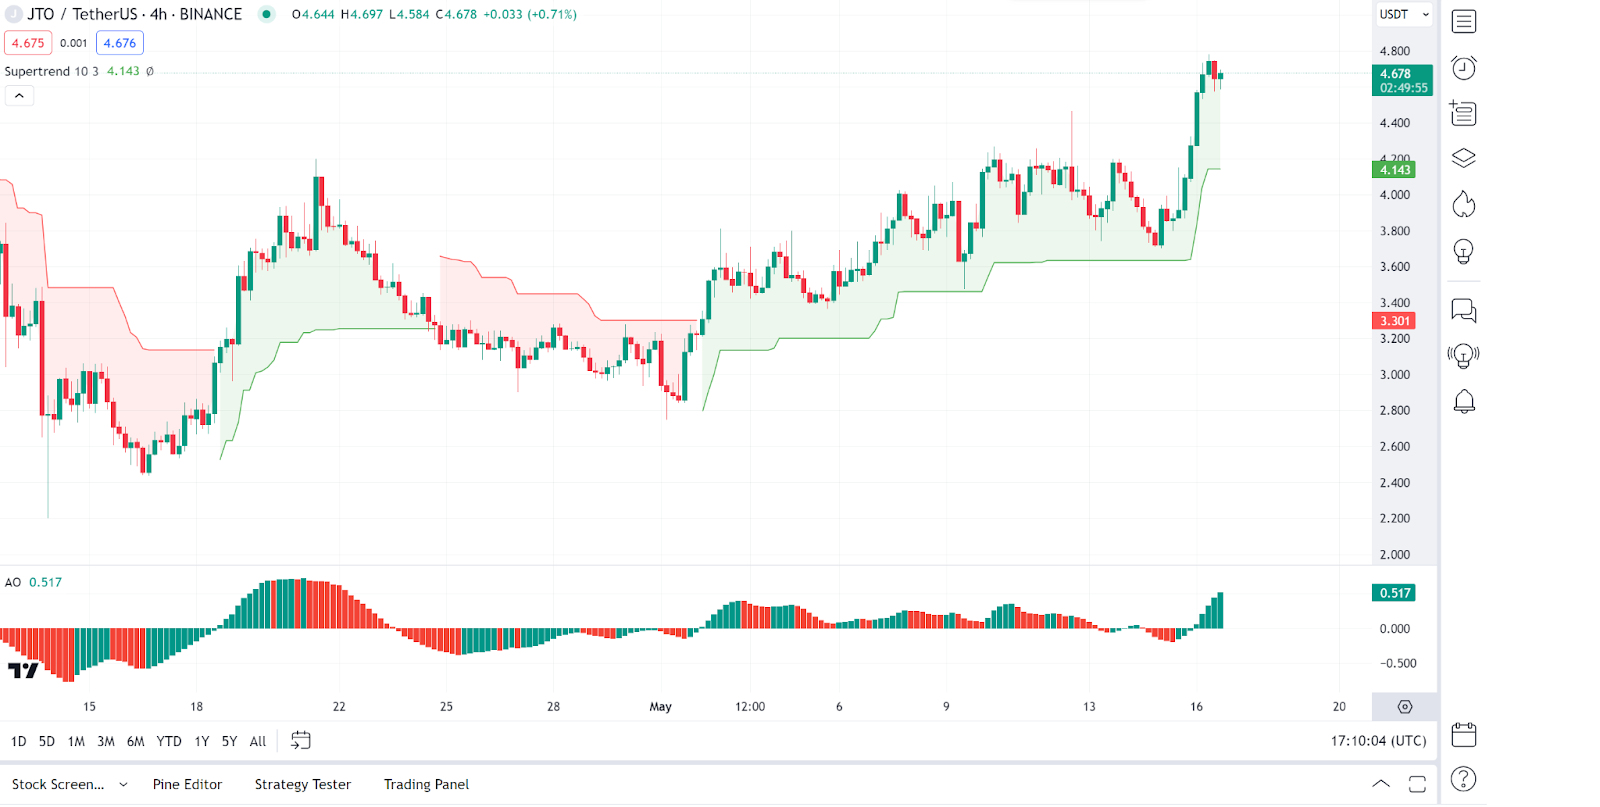Viewport: 1600px width, 807px height.
Task: Click the 12:00 label on time axis
Action: tap(750, 707)
